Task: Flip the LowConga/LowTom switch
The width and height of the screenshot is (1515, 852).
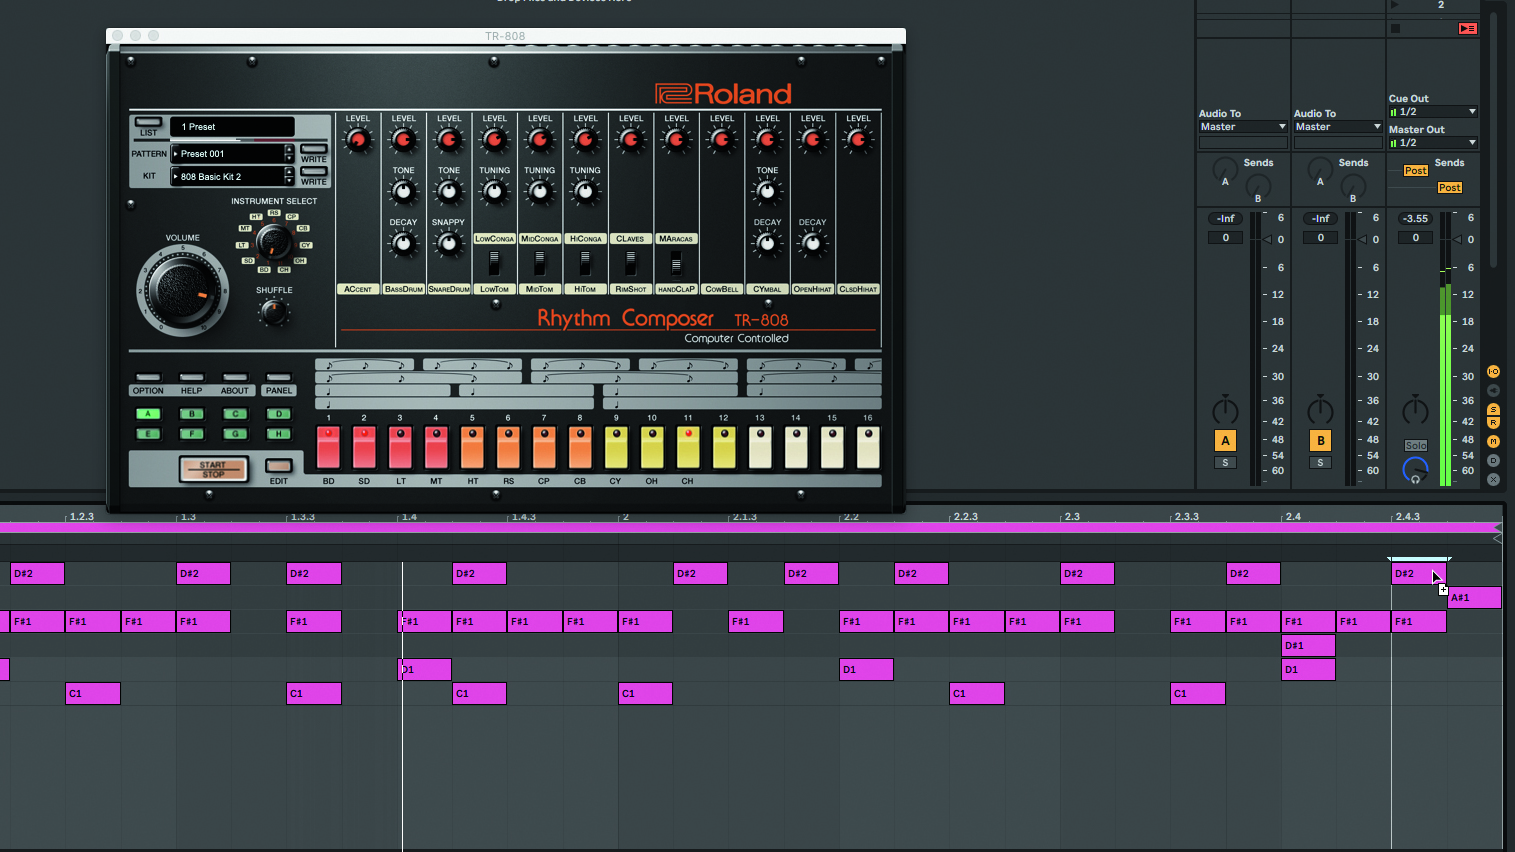Action: coord(494,263)
